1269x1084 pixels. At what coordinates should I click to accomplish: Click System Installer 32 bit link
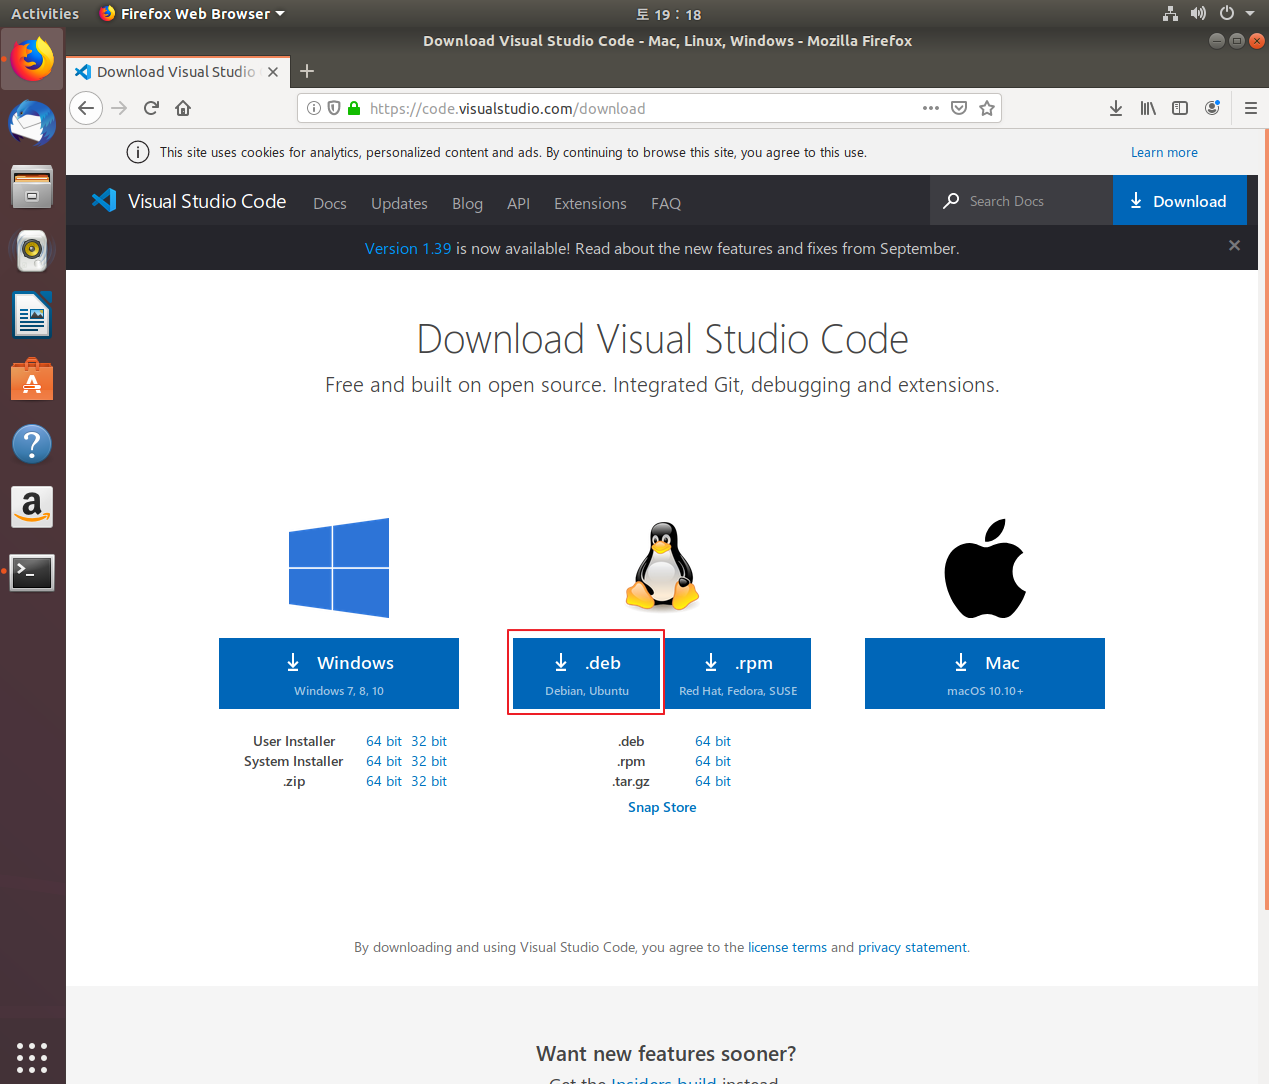429,761
